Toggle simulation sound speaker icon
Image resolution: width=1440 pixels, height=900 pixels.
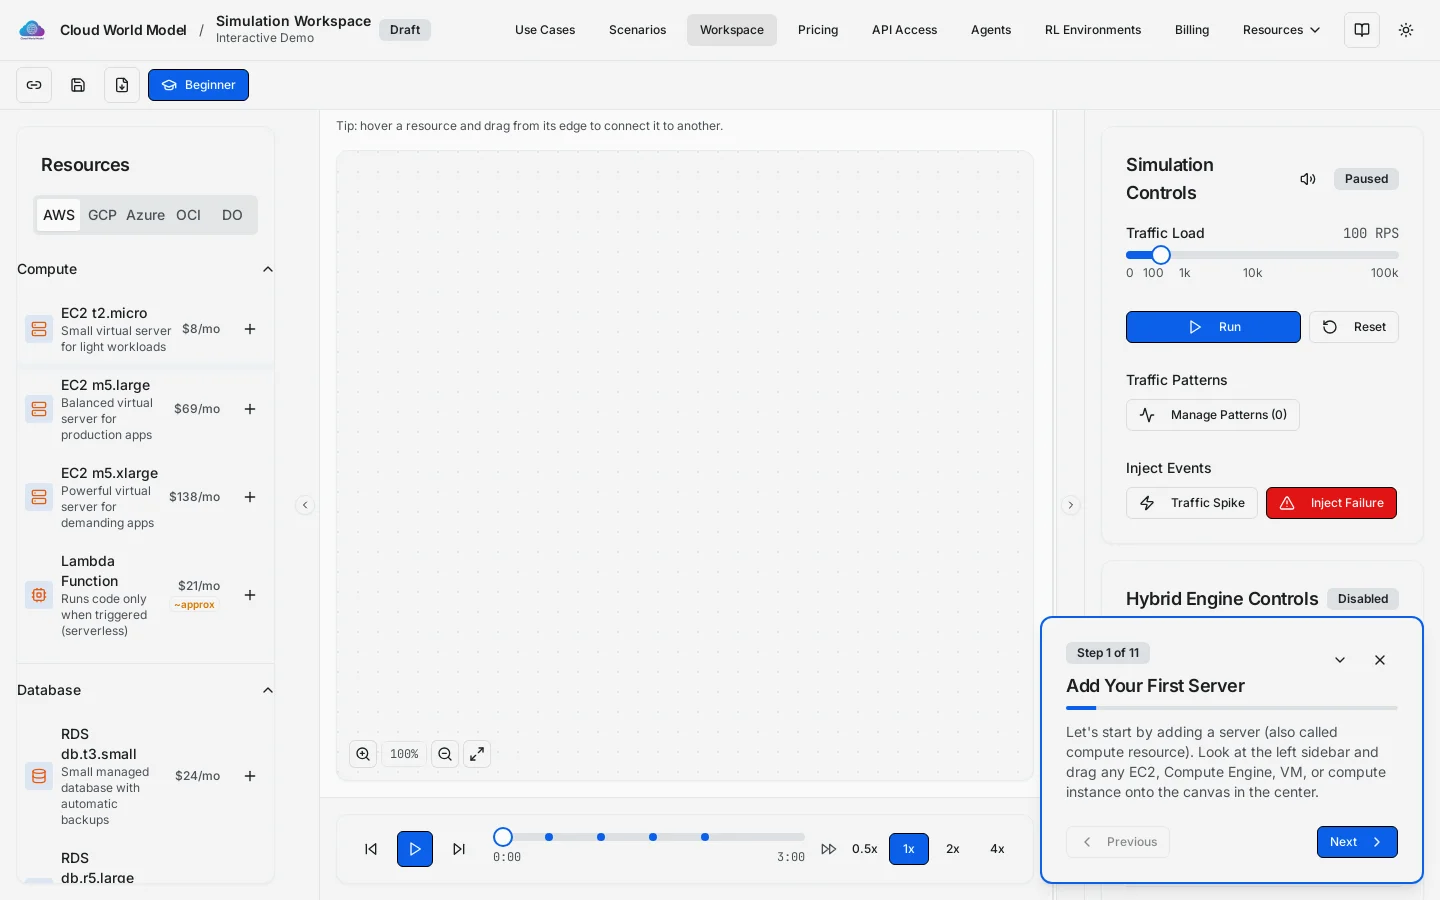click(x=1308, y=179)
